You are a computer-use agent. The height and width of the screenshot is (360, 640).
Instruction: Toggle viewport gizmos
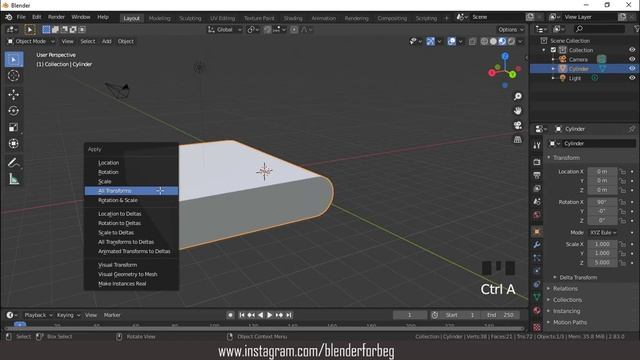pyautogui.click(x=431, y=41)
